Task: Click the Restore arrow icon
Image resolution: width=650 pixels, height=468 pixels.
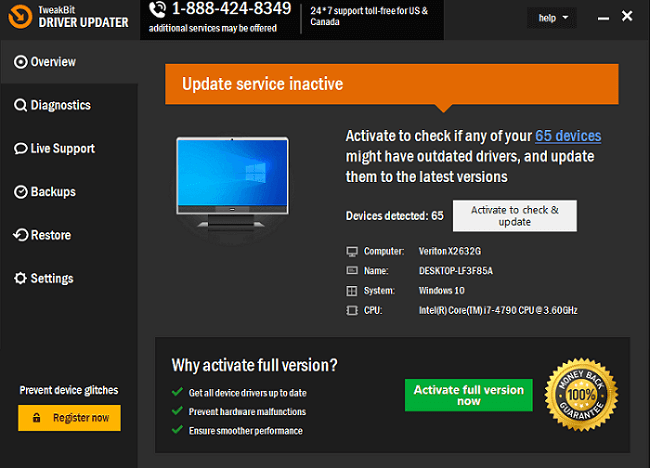Action: pyautogui.click(x=20, y=235)
